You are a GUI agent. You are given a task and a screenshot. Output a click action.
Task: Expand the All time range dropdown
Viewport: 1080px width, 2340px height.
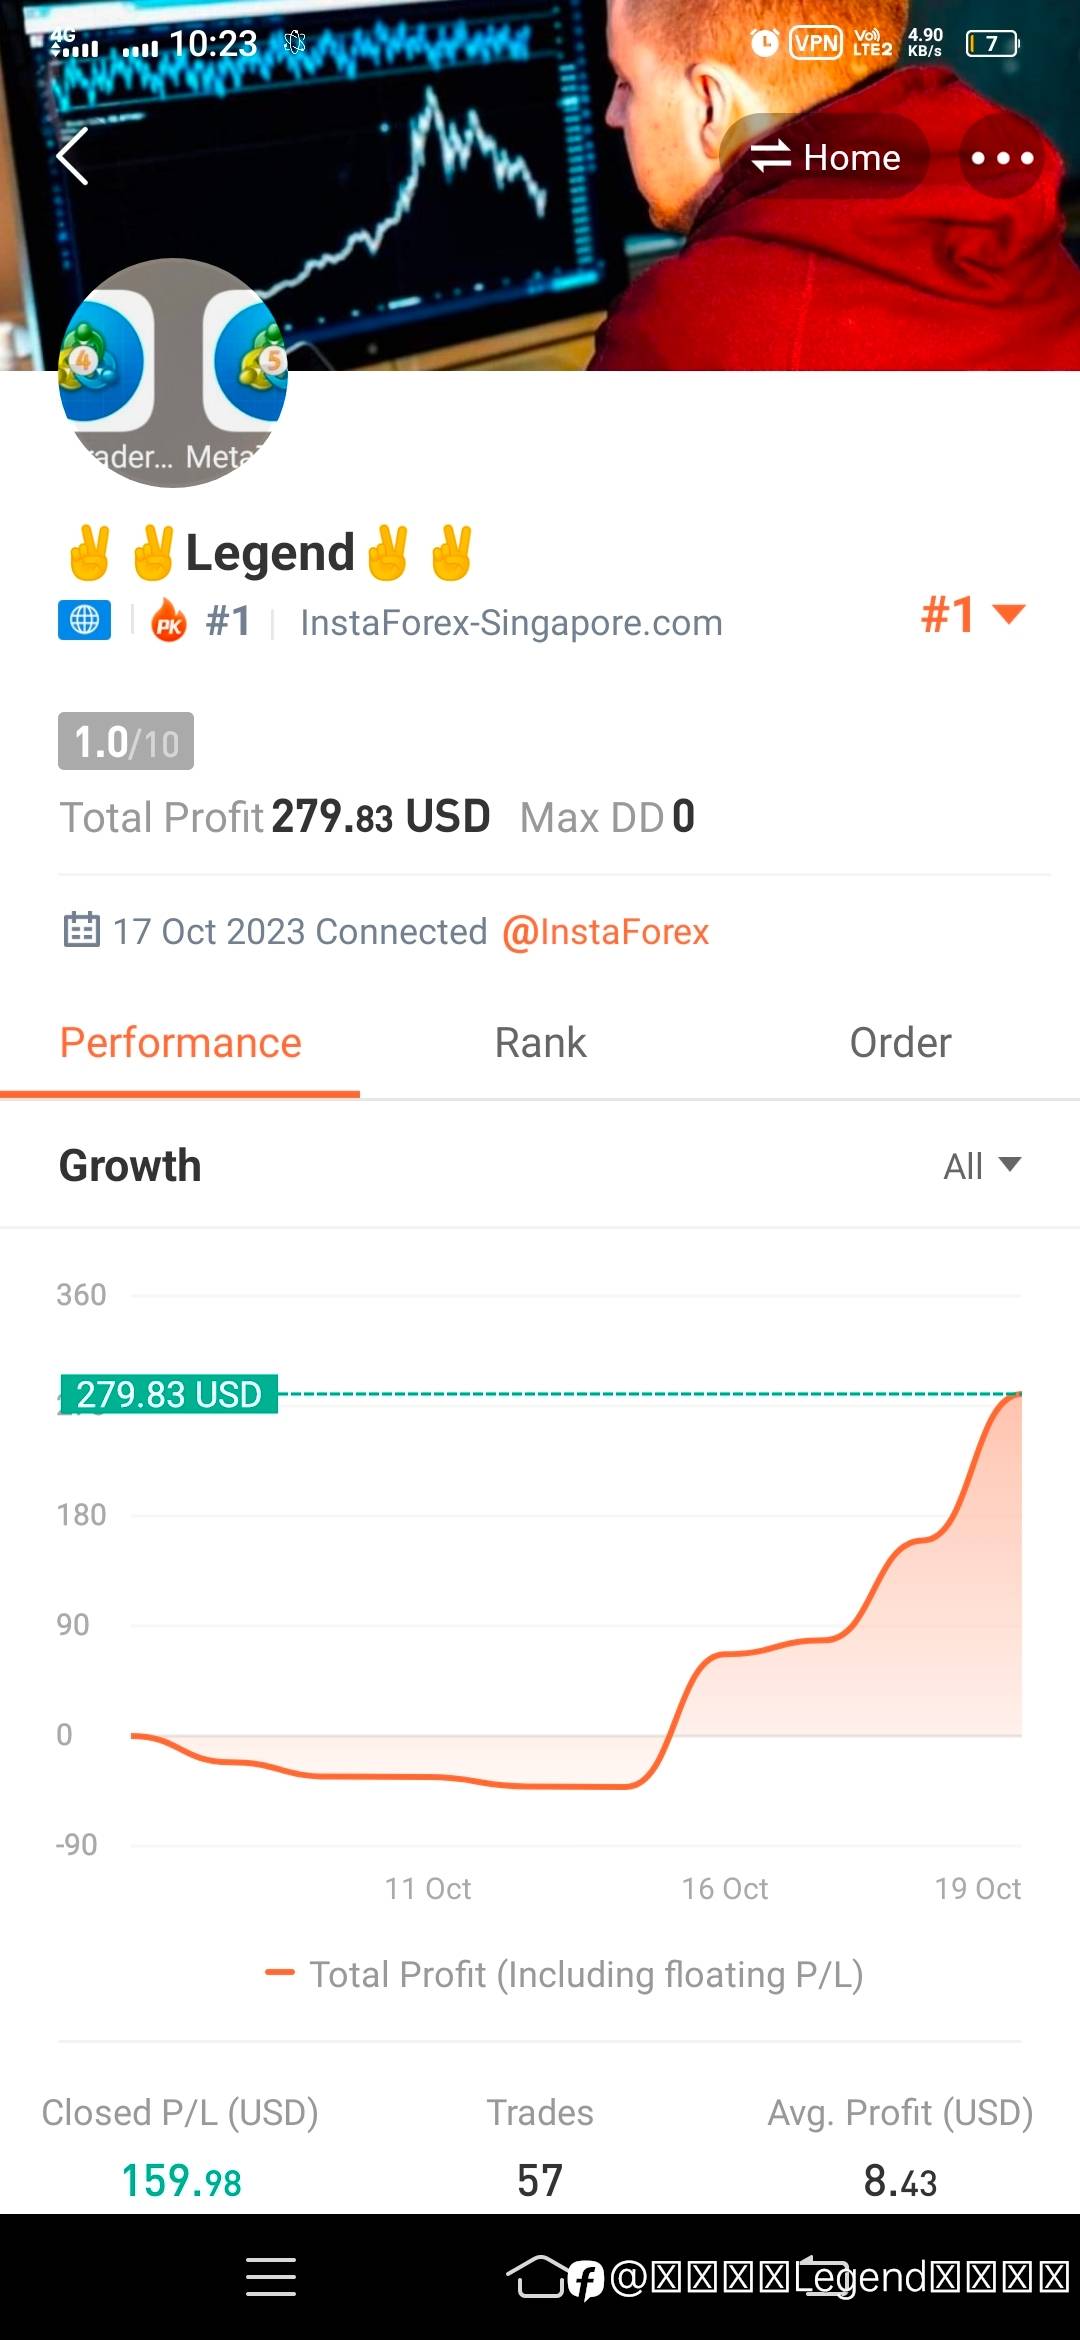pyautogui.click(x=982, y=1166)
